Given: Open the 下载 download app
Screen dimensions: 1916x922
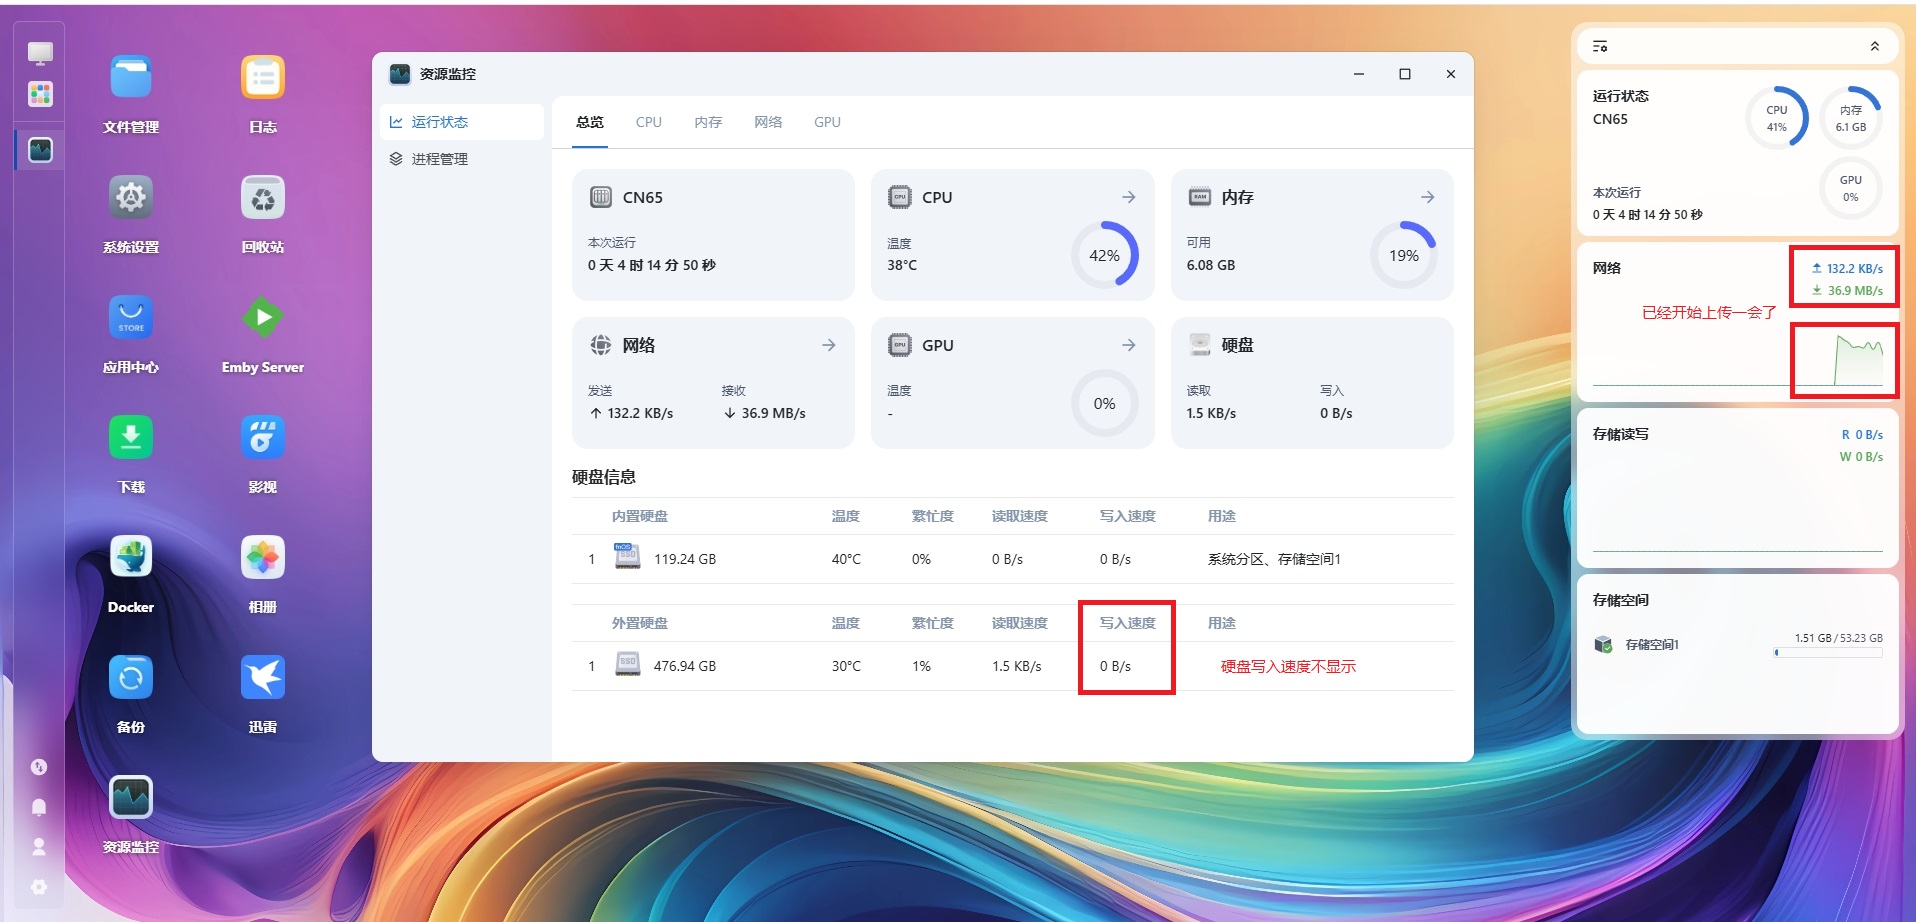Looking at the screenshot, I should tap(131, 438).
